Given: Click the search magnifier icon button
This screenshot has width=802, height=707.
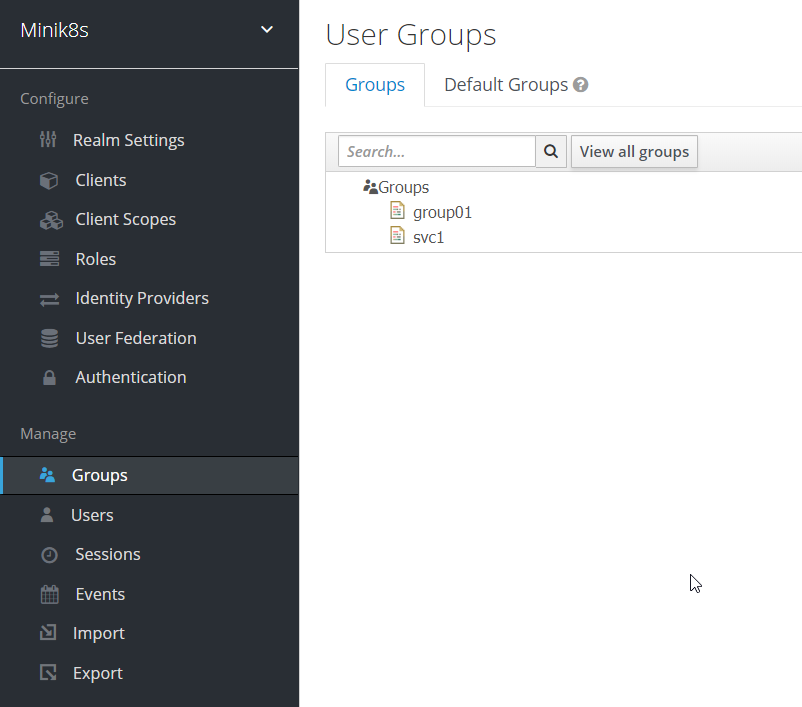Looking at the screenshot, I should [551, 151].
